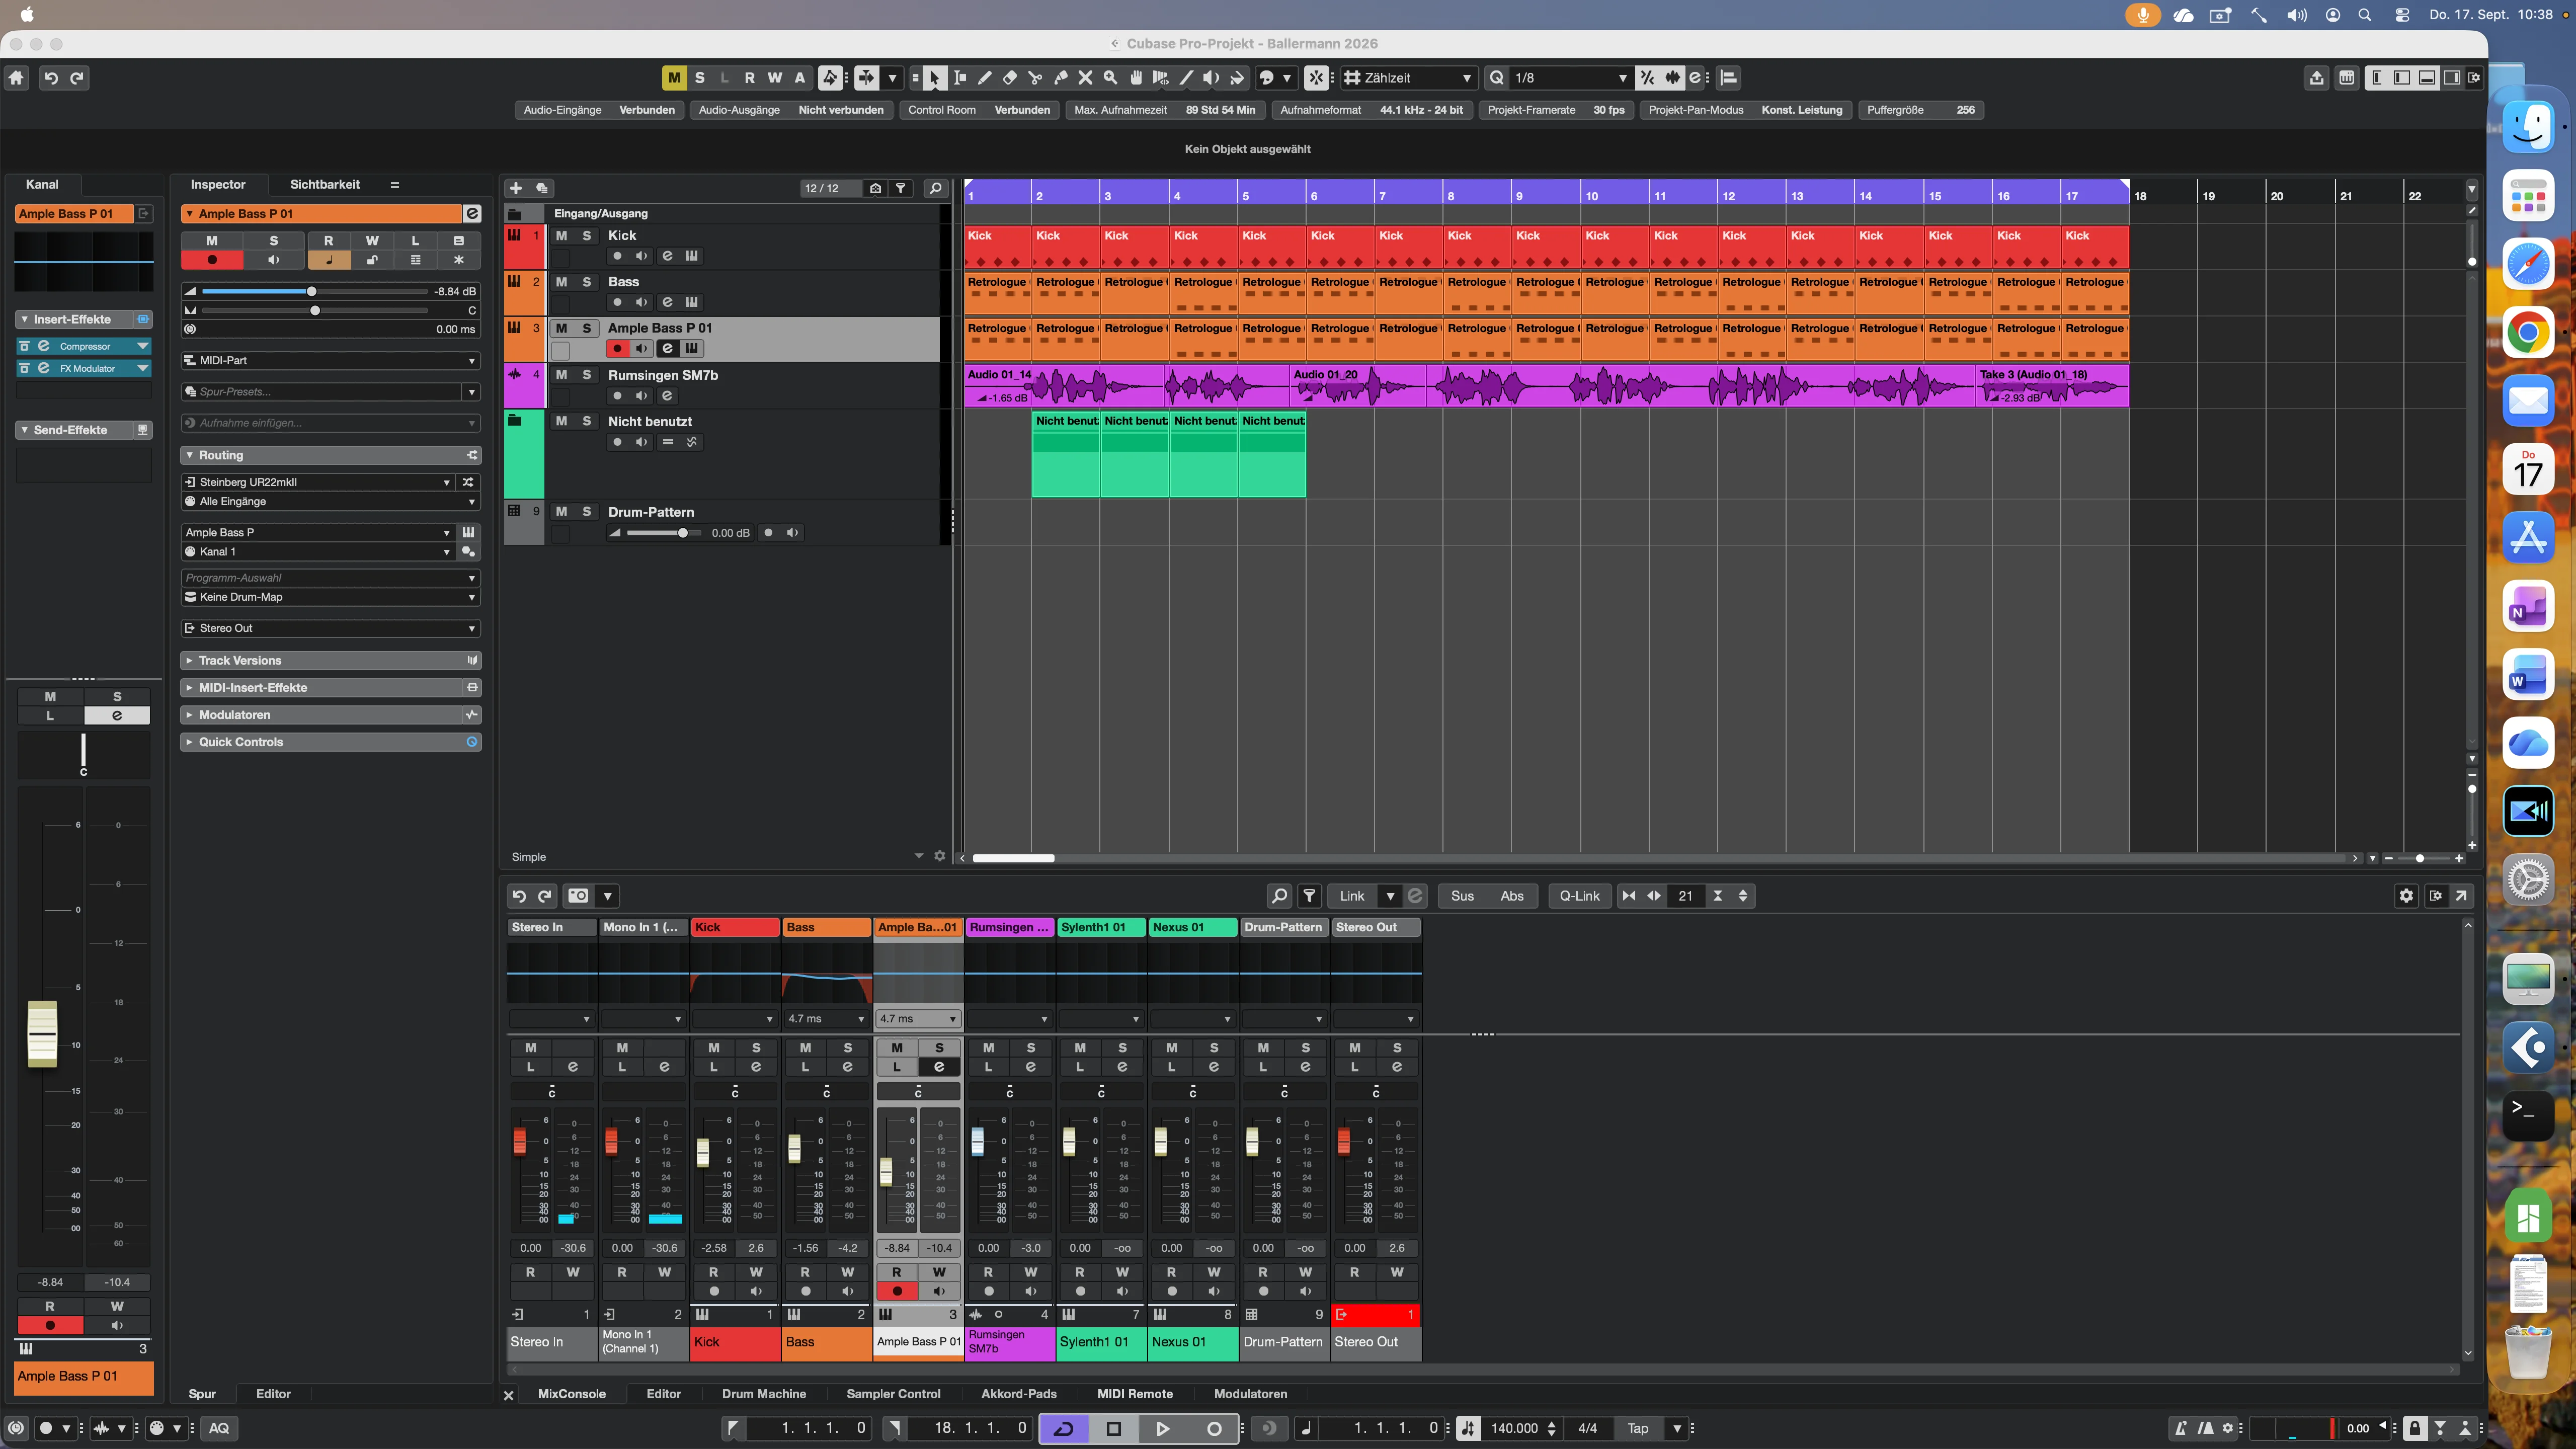Viewport: 2576px width, 1449px height.
Task: Click the Q-Link button in MixConsole
Action: click(x=1579, y=896)
